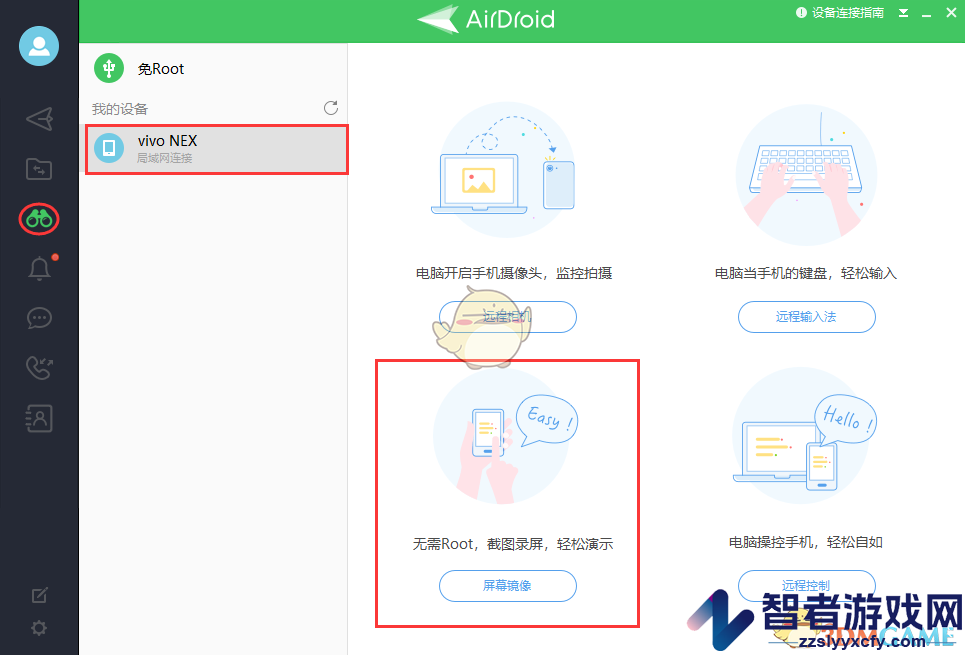Screen dimensions: 965x655
Task: Click the AirDroid logo in title bar
Action: coord(486,19)
